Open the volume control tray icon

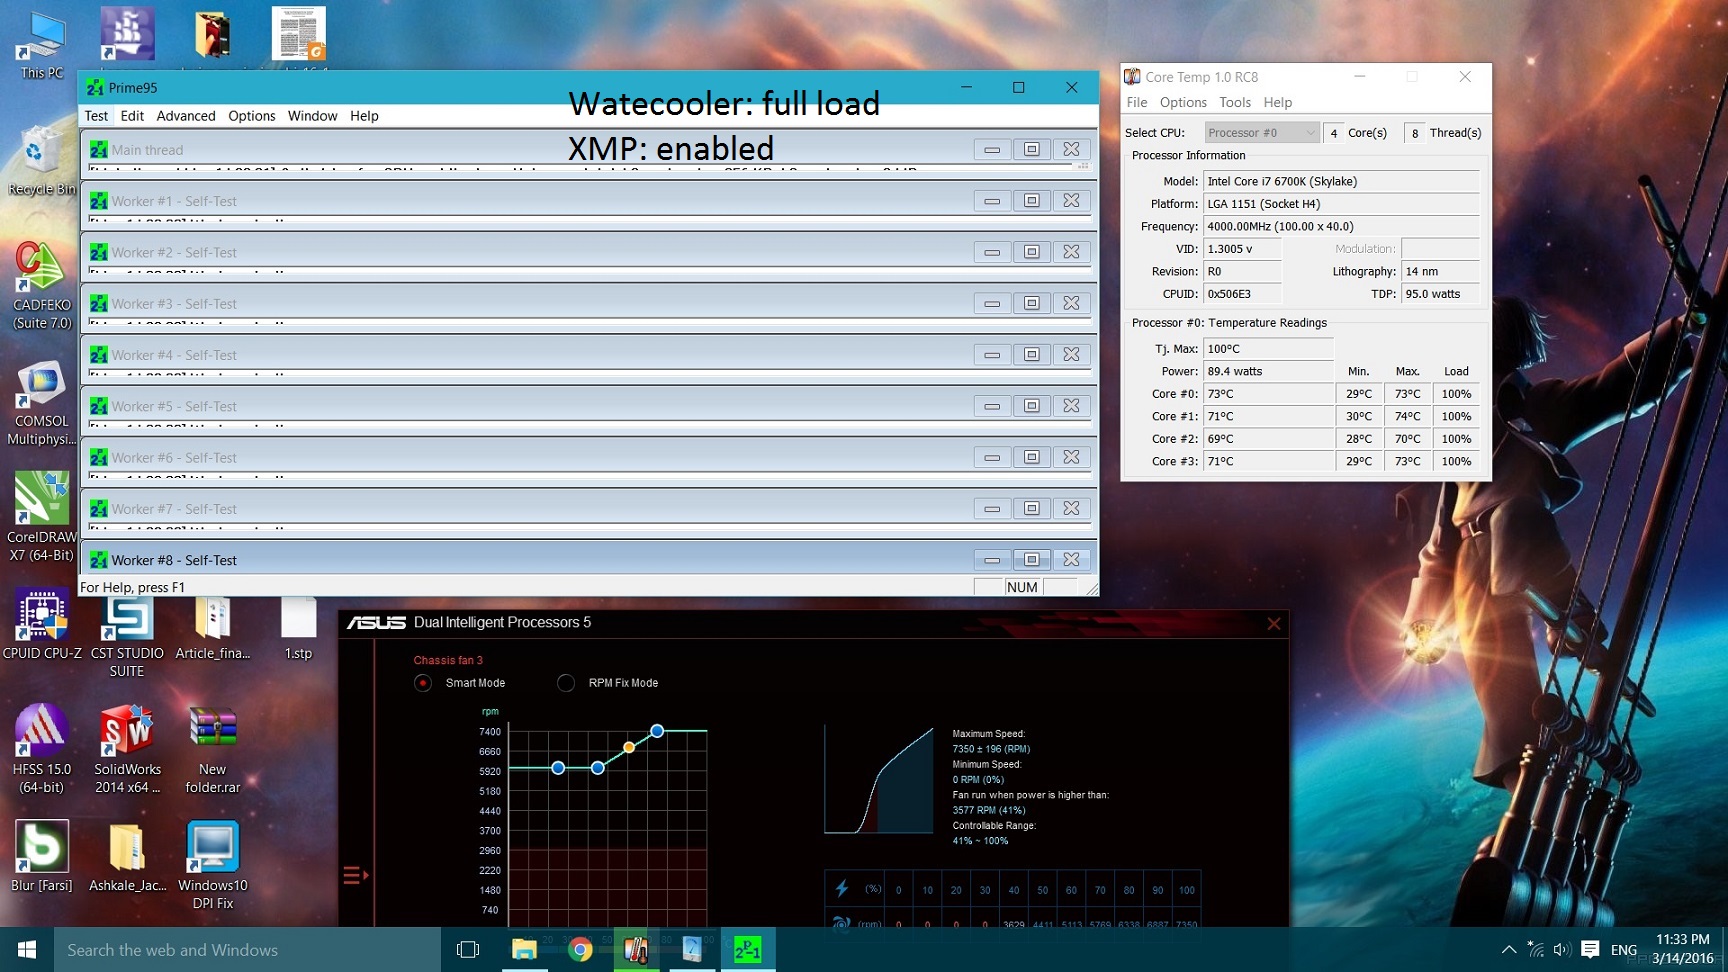tap(1562, 949)
